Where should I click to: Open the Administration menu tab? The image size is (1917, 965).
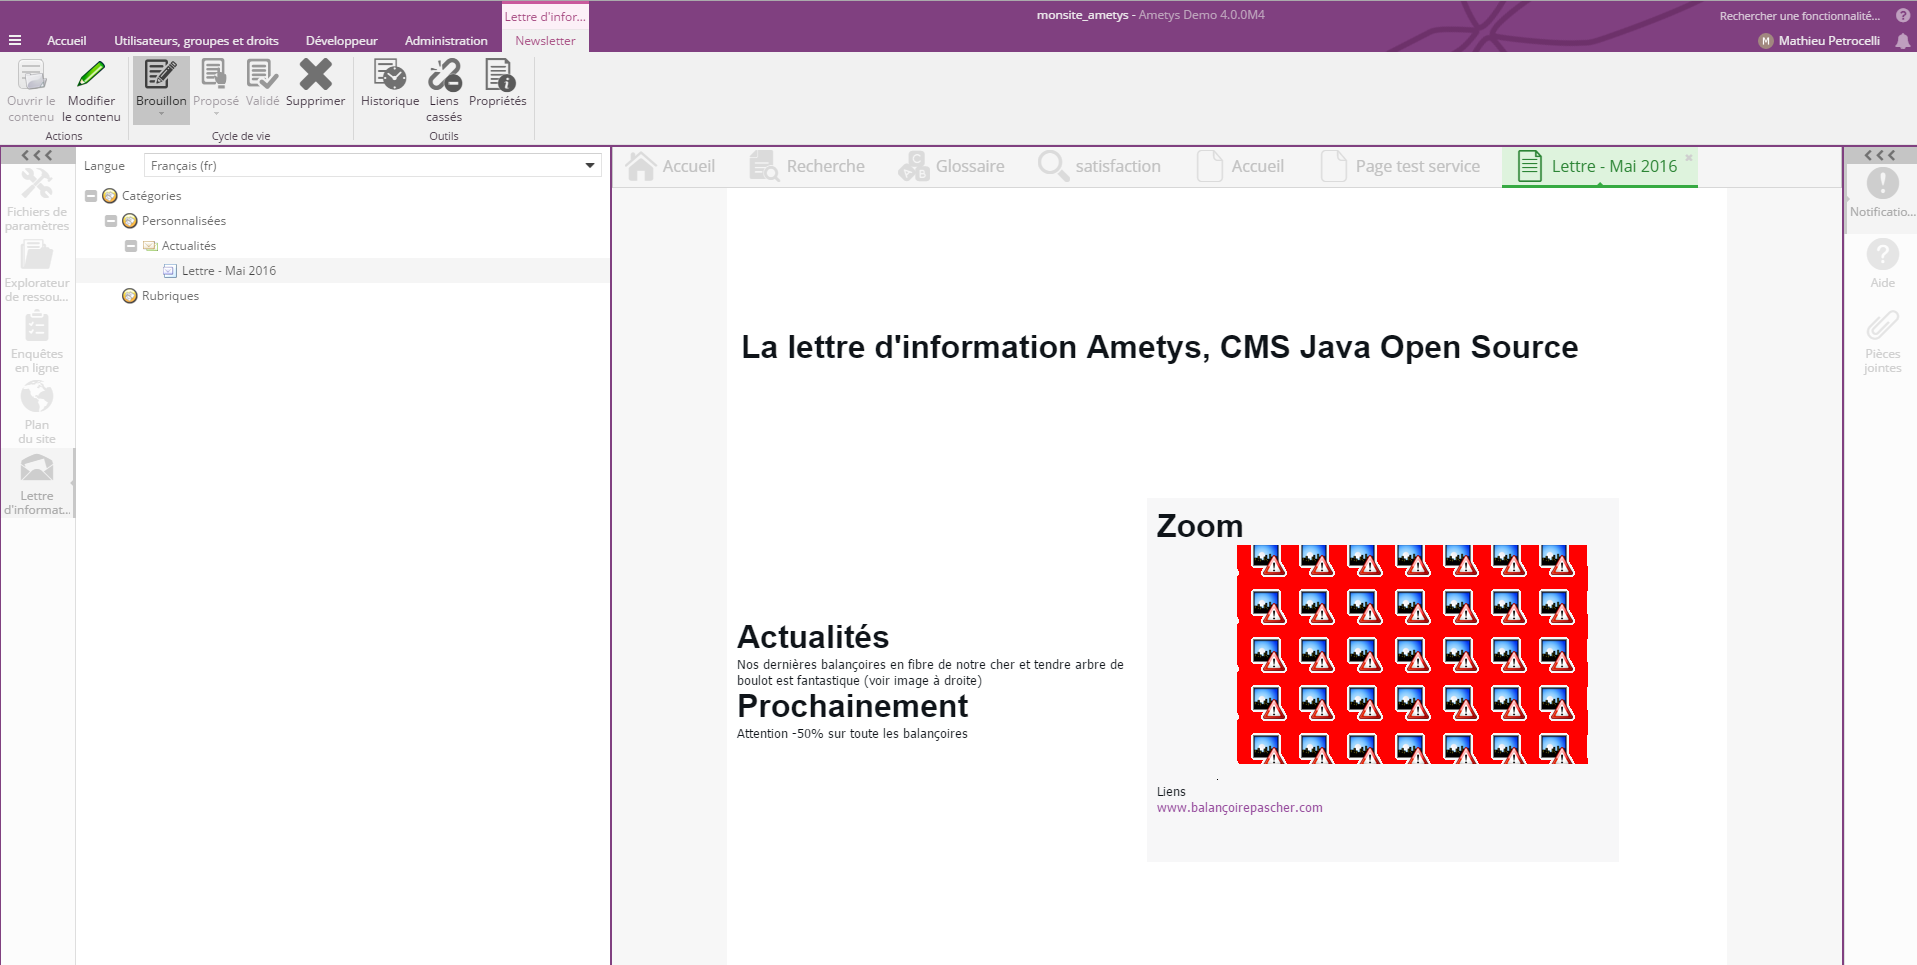tap(446, 41)
